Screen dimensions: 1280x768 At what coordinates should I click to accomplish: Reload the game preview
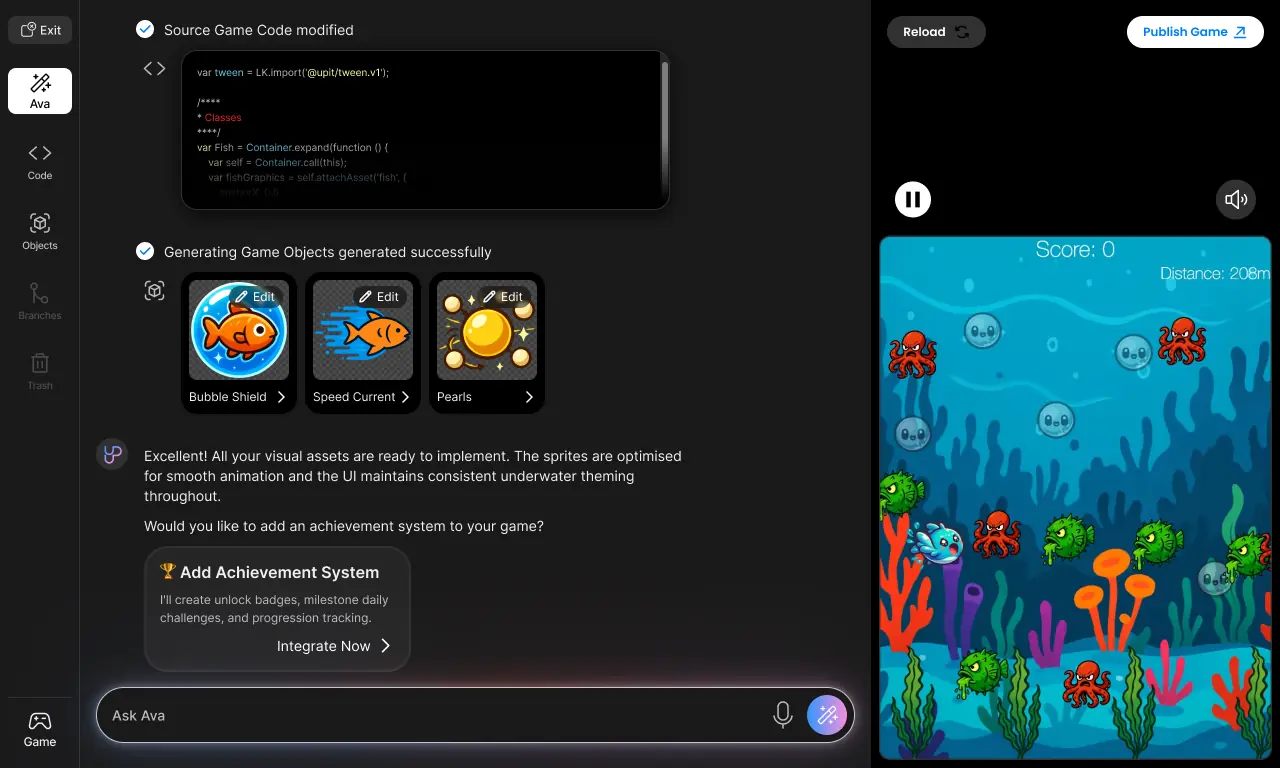pos(936,32)
